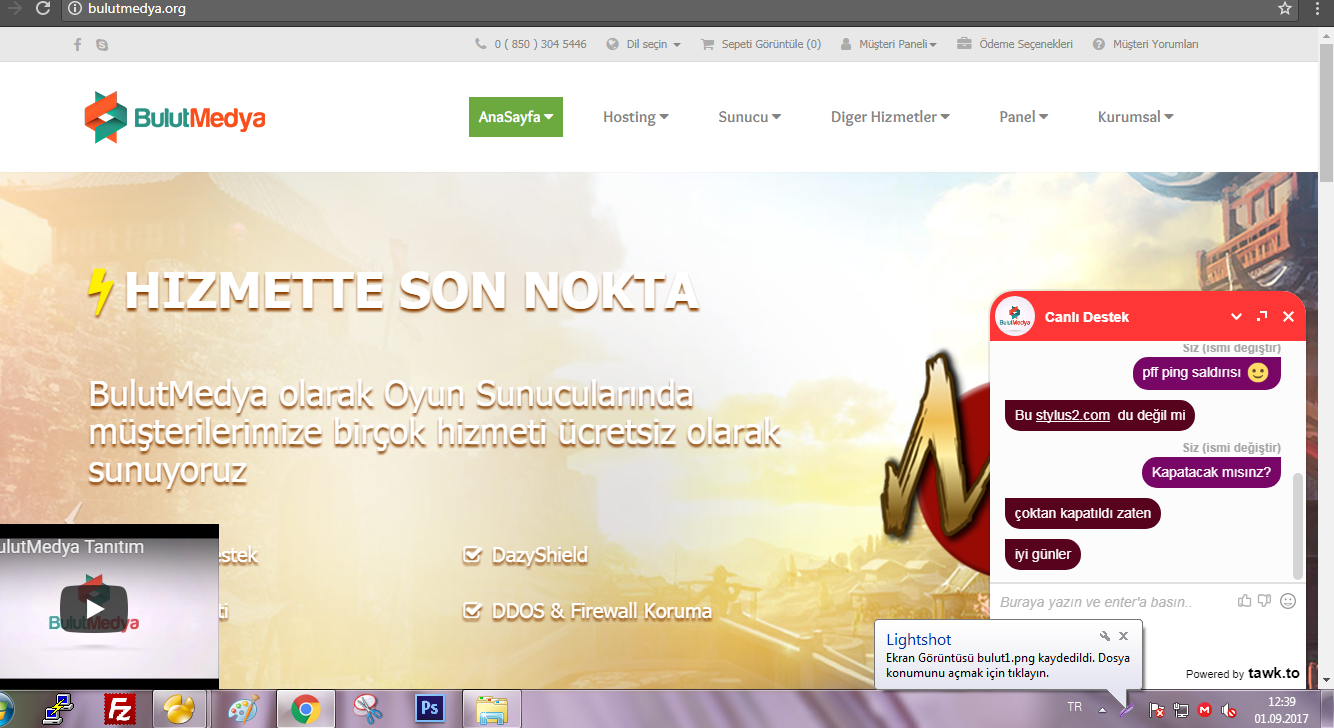The image size is (1334, 728).
Task: Show hidden tray icons arrow
Action: click(1102, 710)
